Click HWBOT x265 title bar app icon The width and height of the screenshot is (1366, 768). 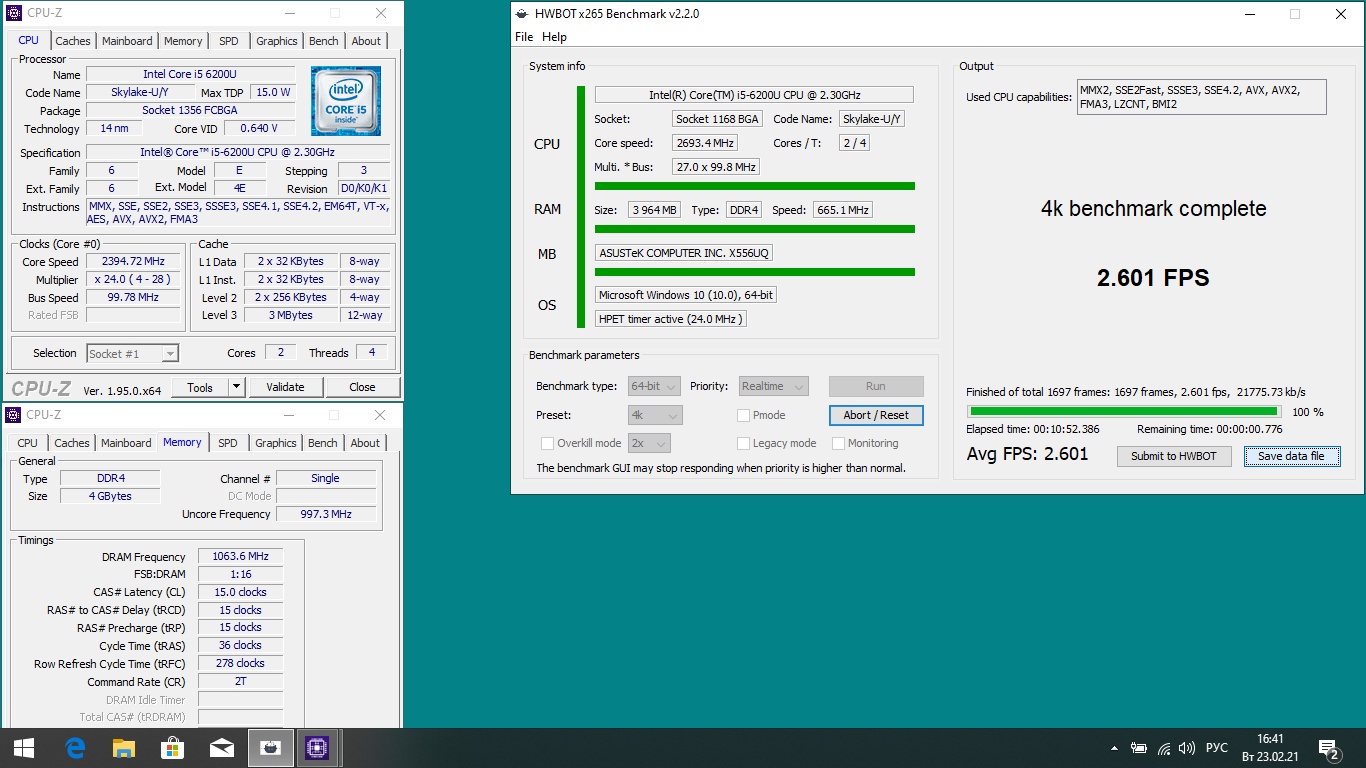click(522, 14)
